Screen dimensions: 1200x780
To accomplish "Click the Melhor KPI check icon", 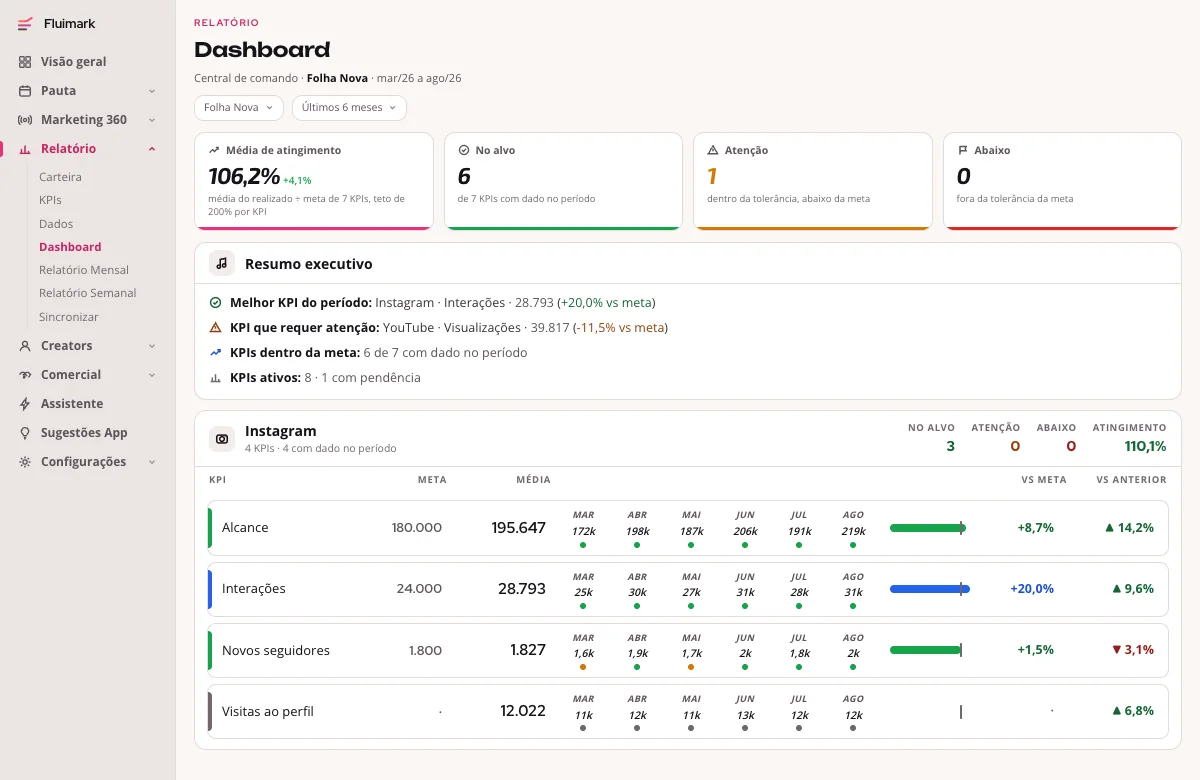I will click(215, 302).
